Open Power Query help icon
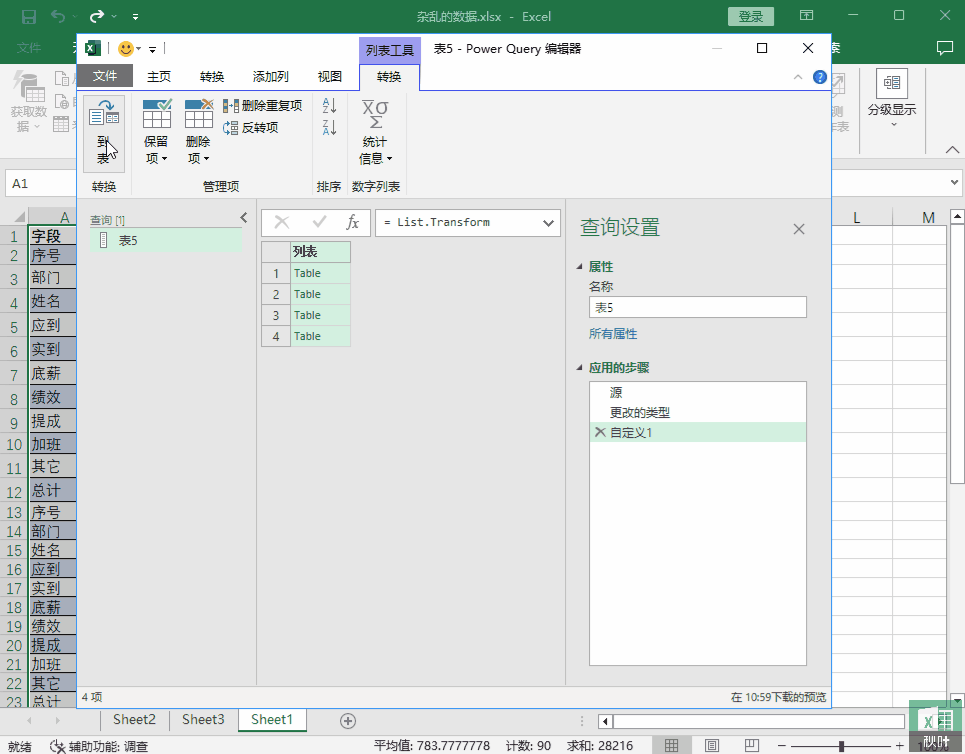Screen dimensions: 965x754 820,77
